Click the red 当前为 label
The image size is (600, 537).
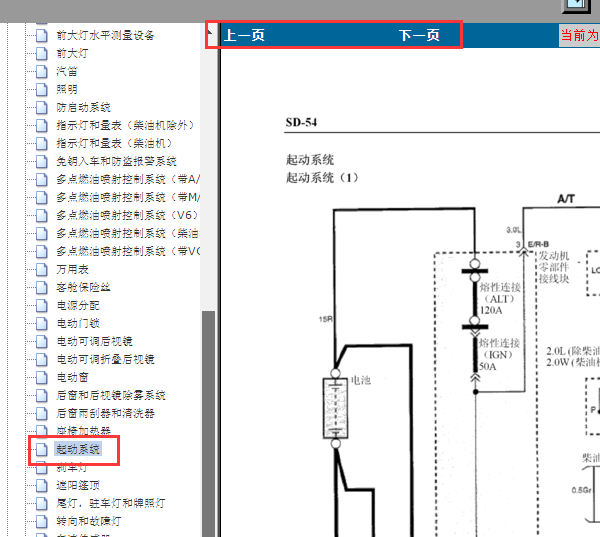(579, 35)
